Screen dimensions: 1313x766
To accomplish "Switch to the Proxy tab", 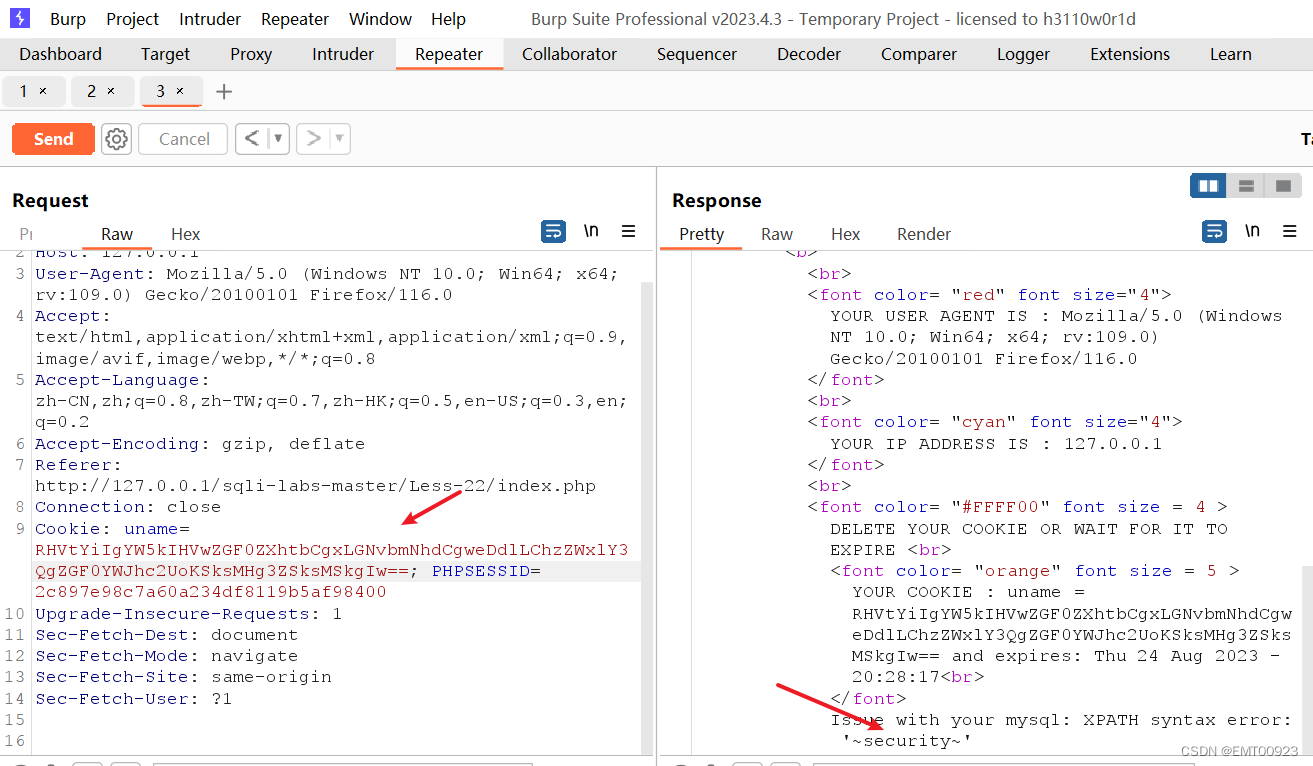I will (251, 54).
